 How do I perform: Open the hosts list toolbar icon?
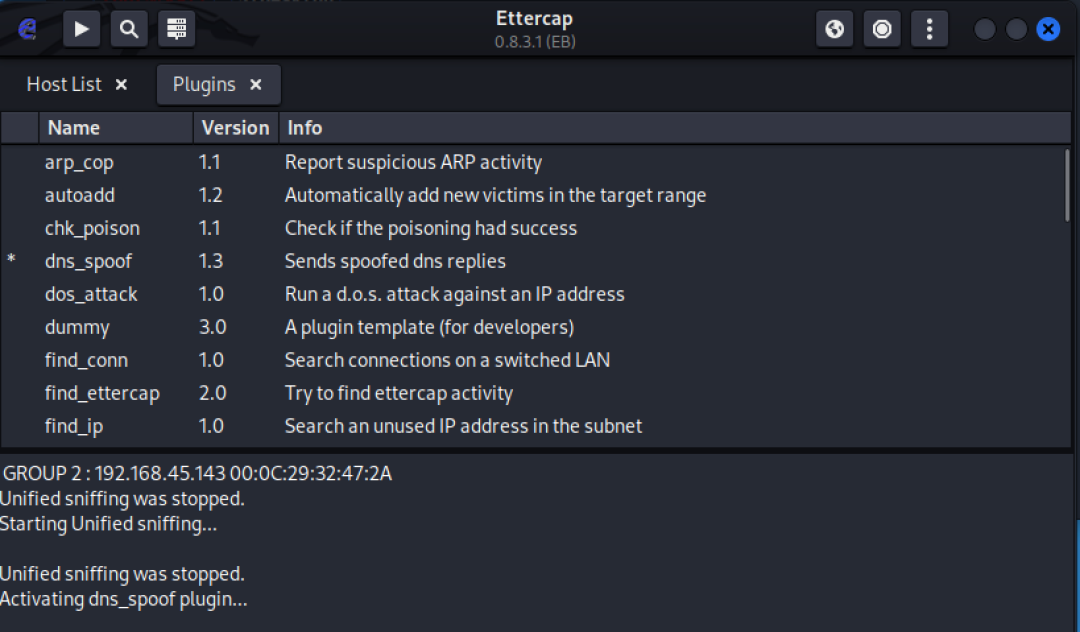click(176, 29)
